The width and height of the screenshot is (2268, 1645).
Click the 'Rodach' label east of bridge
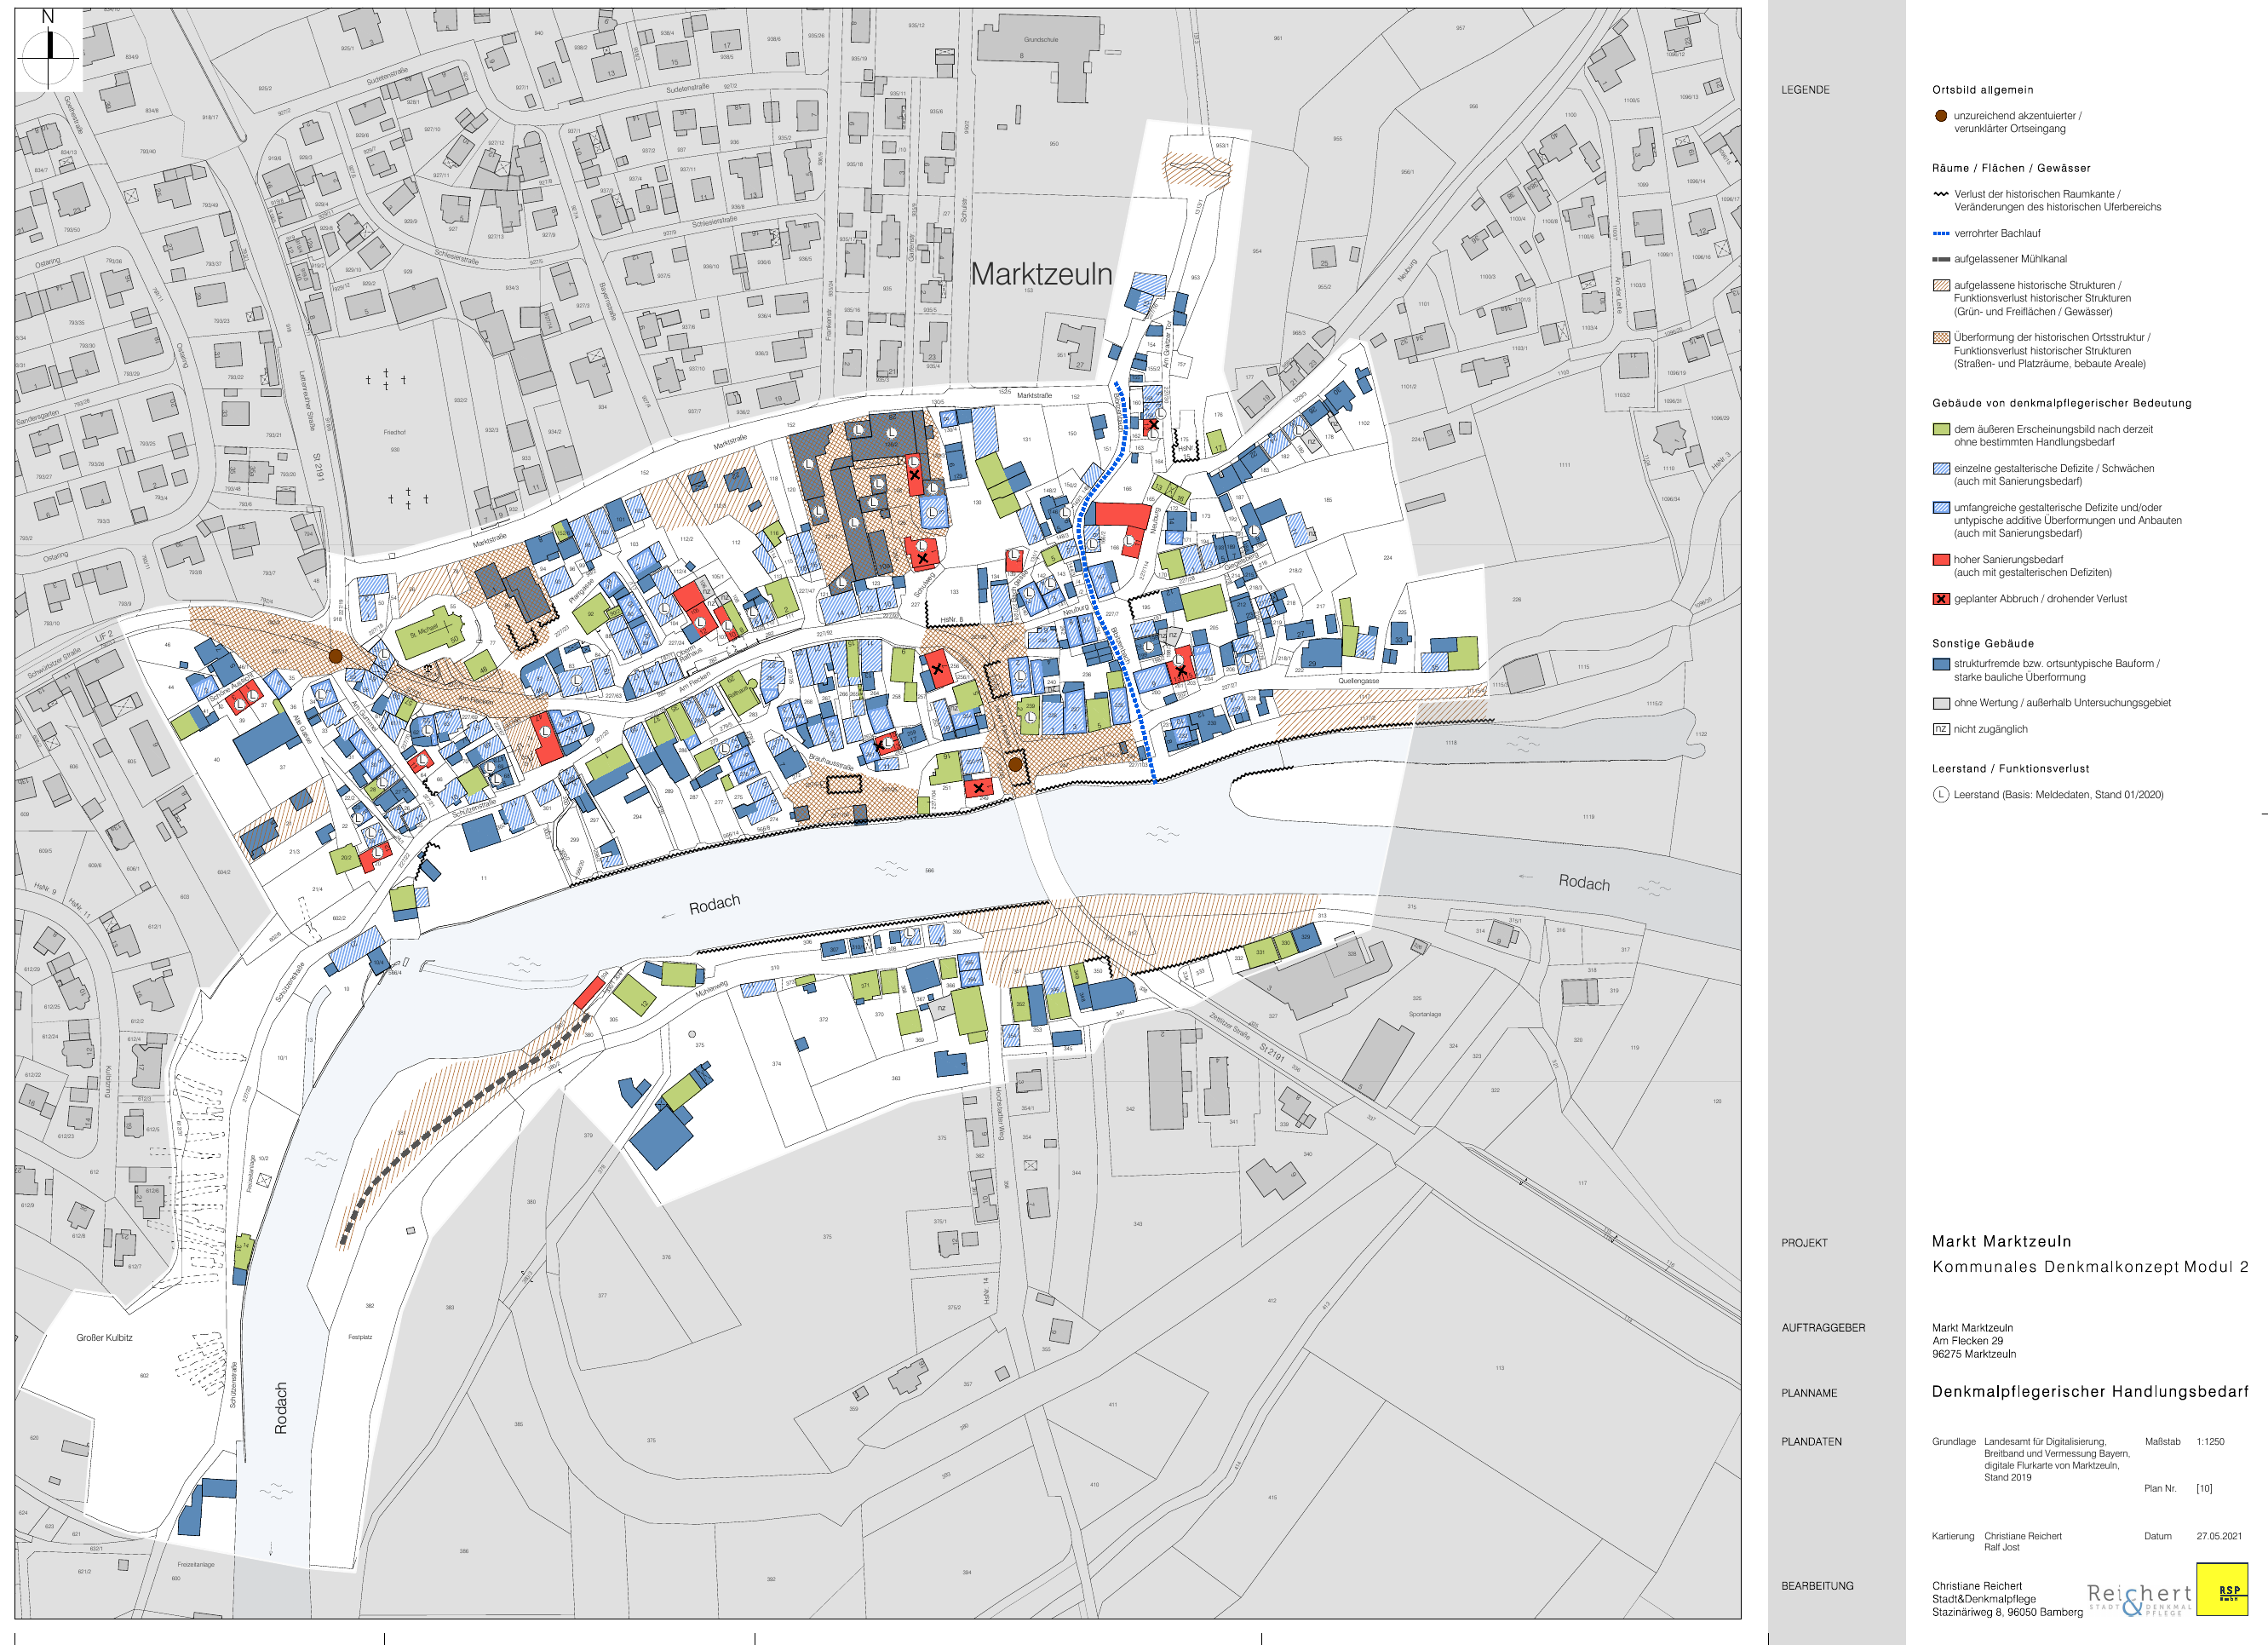click(x=1584, y=883)
